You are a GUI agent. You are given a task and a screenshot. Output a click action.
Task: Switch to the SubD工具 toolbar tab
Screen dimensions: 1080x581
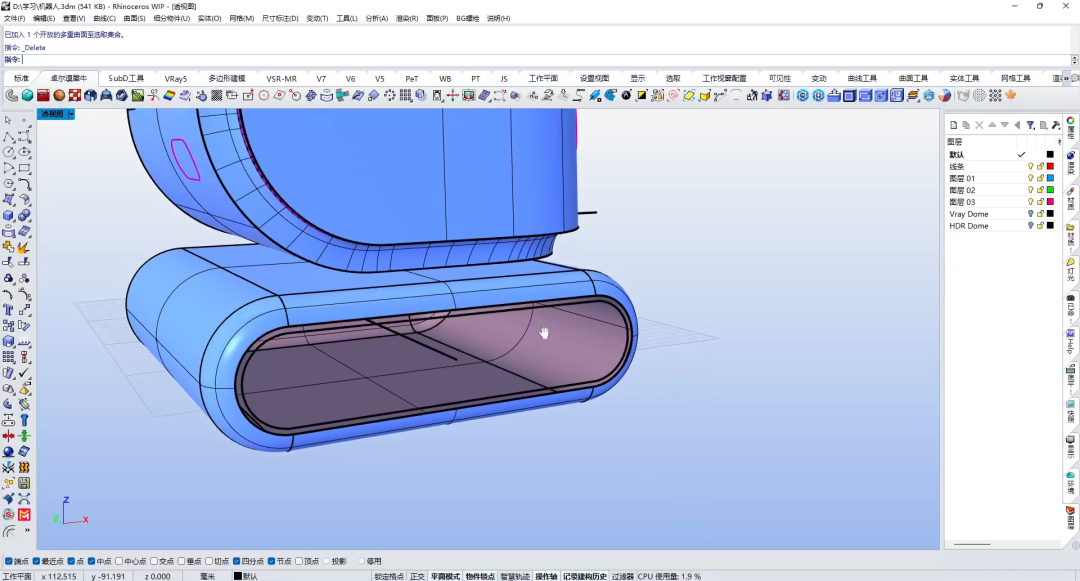click(x=126, y=78)
